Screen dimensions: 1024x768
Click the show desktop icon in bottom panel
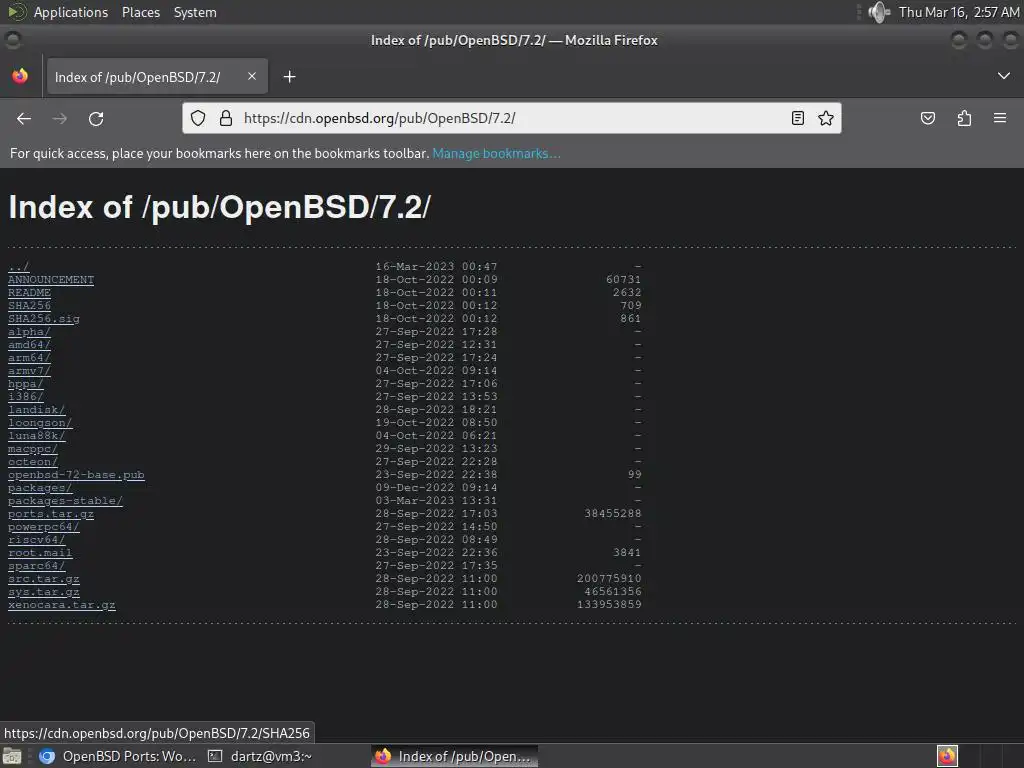pos(12,756)
